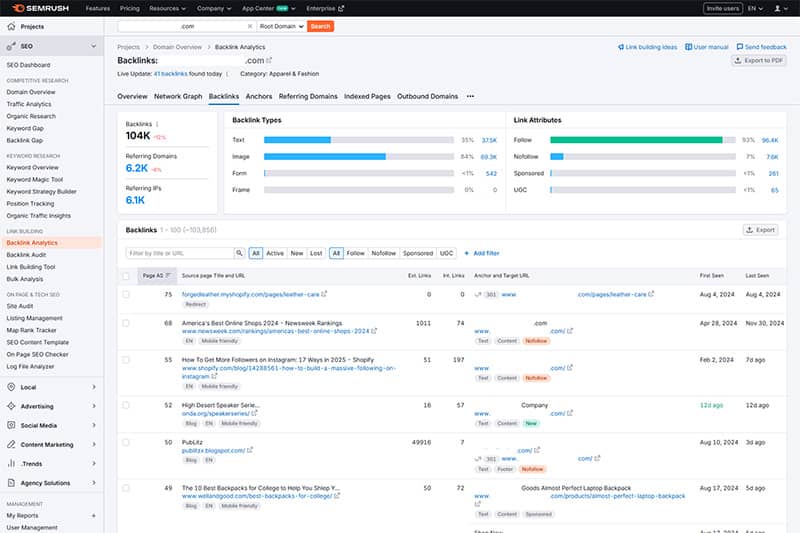
Task: Clear the domain search field with X icon
Action: 250,26
